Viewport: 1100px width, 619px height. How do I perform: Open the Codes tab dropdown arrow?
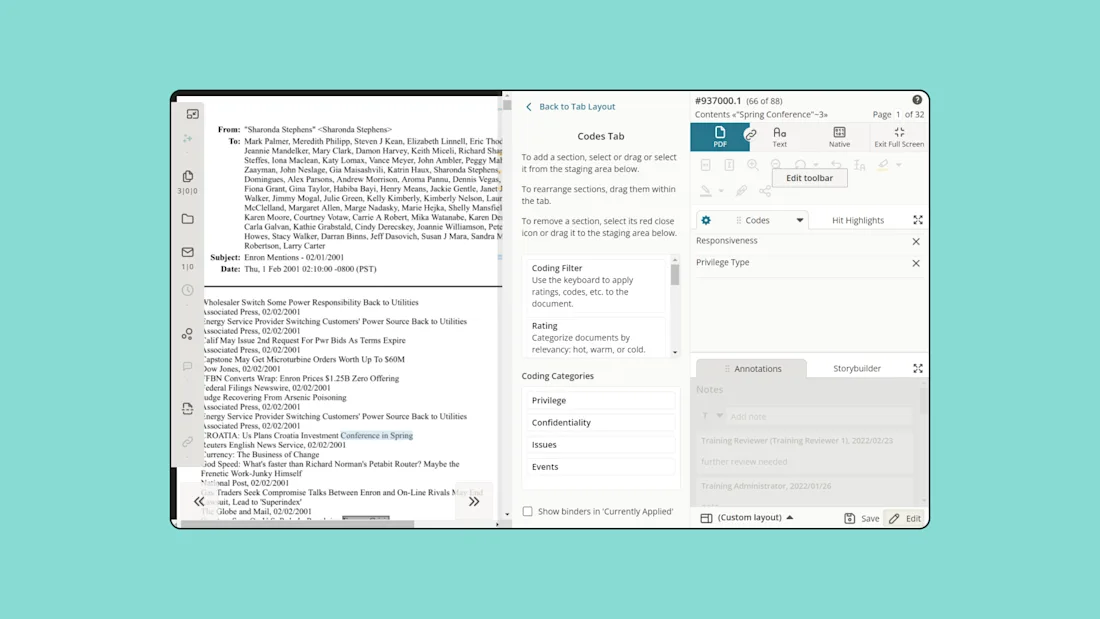coord(799,220)
